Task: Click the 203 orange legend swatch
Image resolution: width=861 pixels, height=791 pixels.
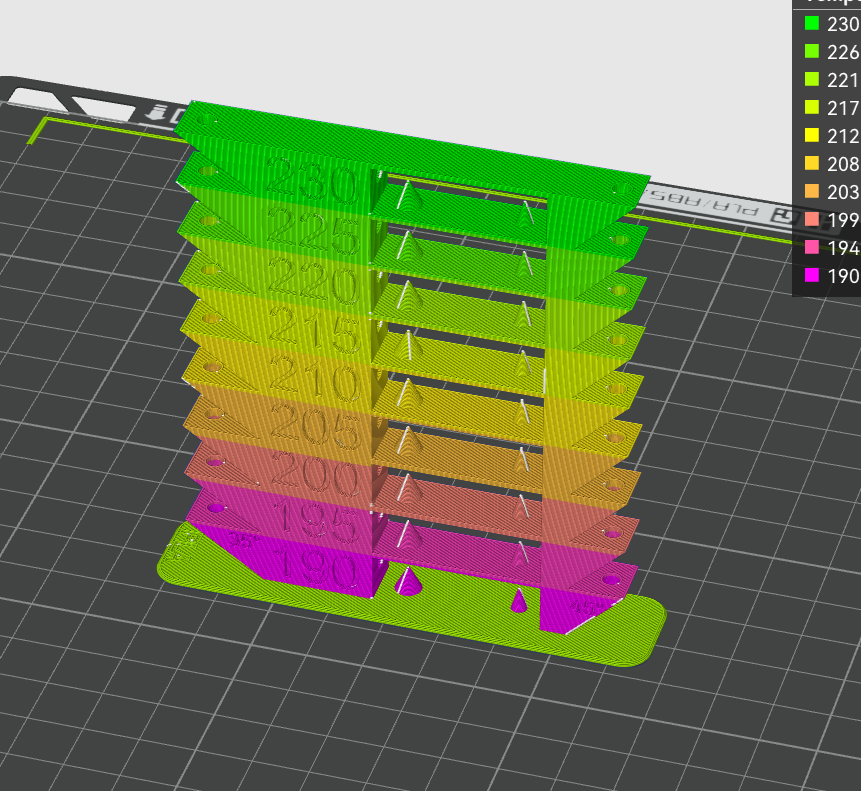Action: tap(812, 191)
